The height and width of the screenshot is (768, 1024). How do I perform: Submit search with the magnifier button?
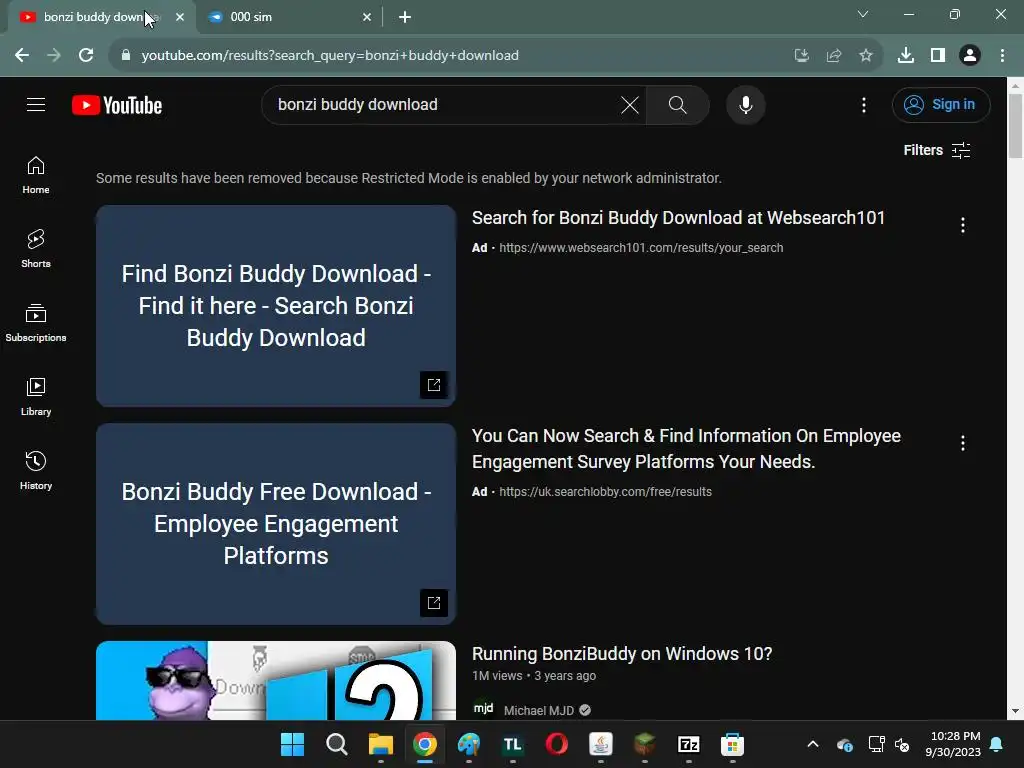677,104
